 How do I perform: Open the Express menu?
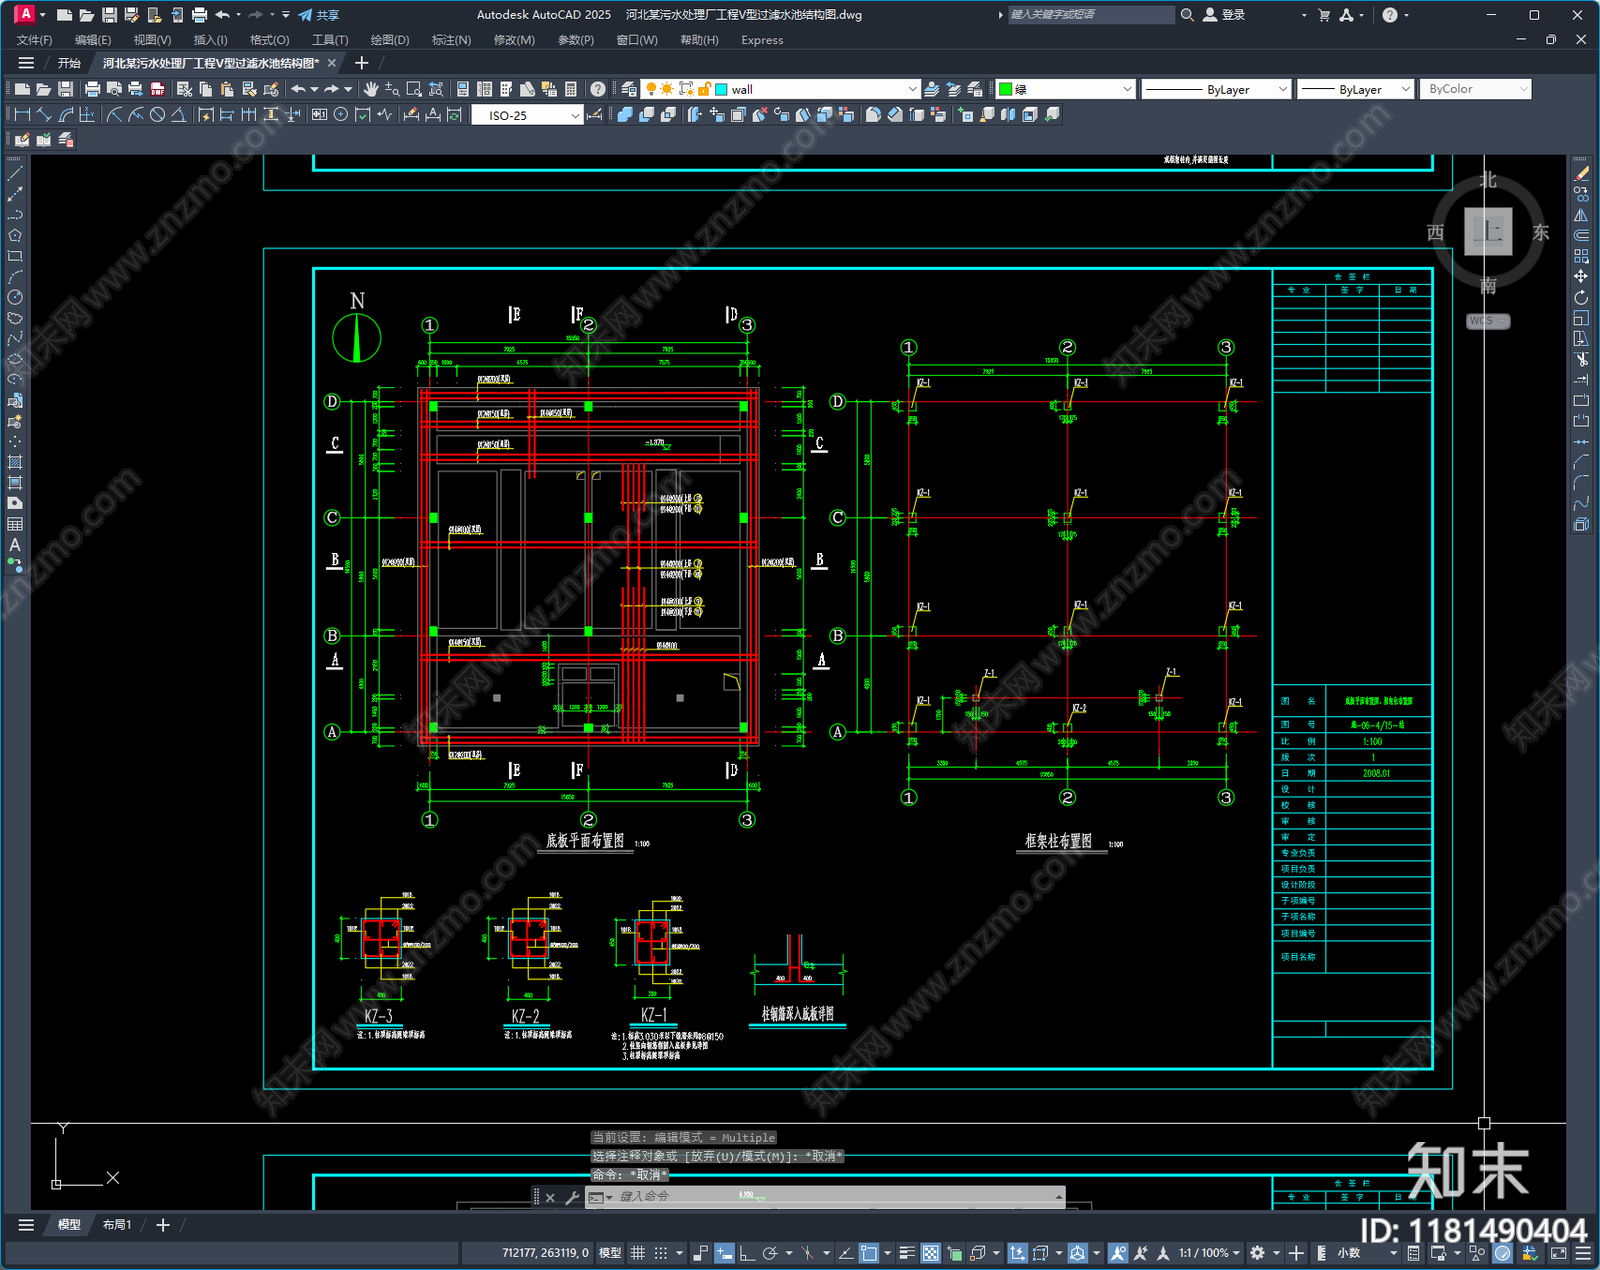[x=762, y=40]
